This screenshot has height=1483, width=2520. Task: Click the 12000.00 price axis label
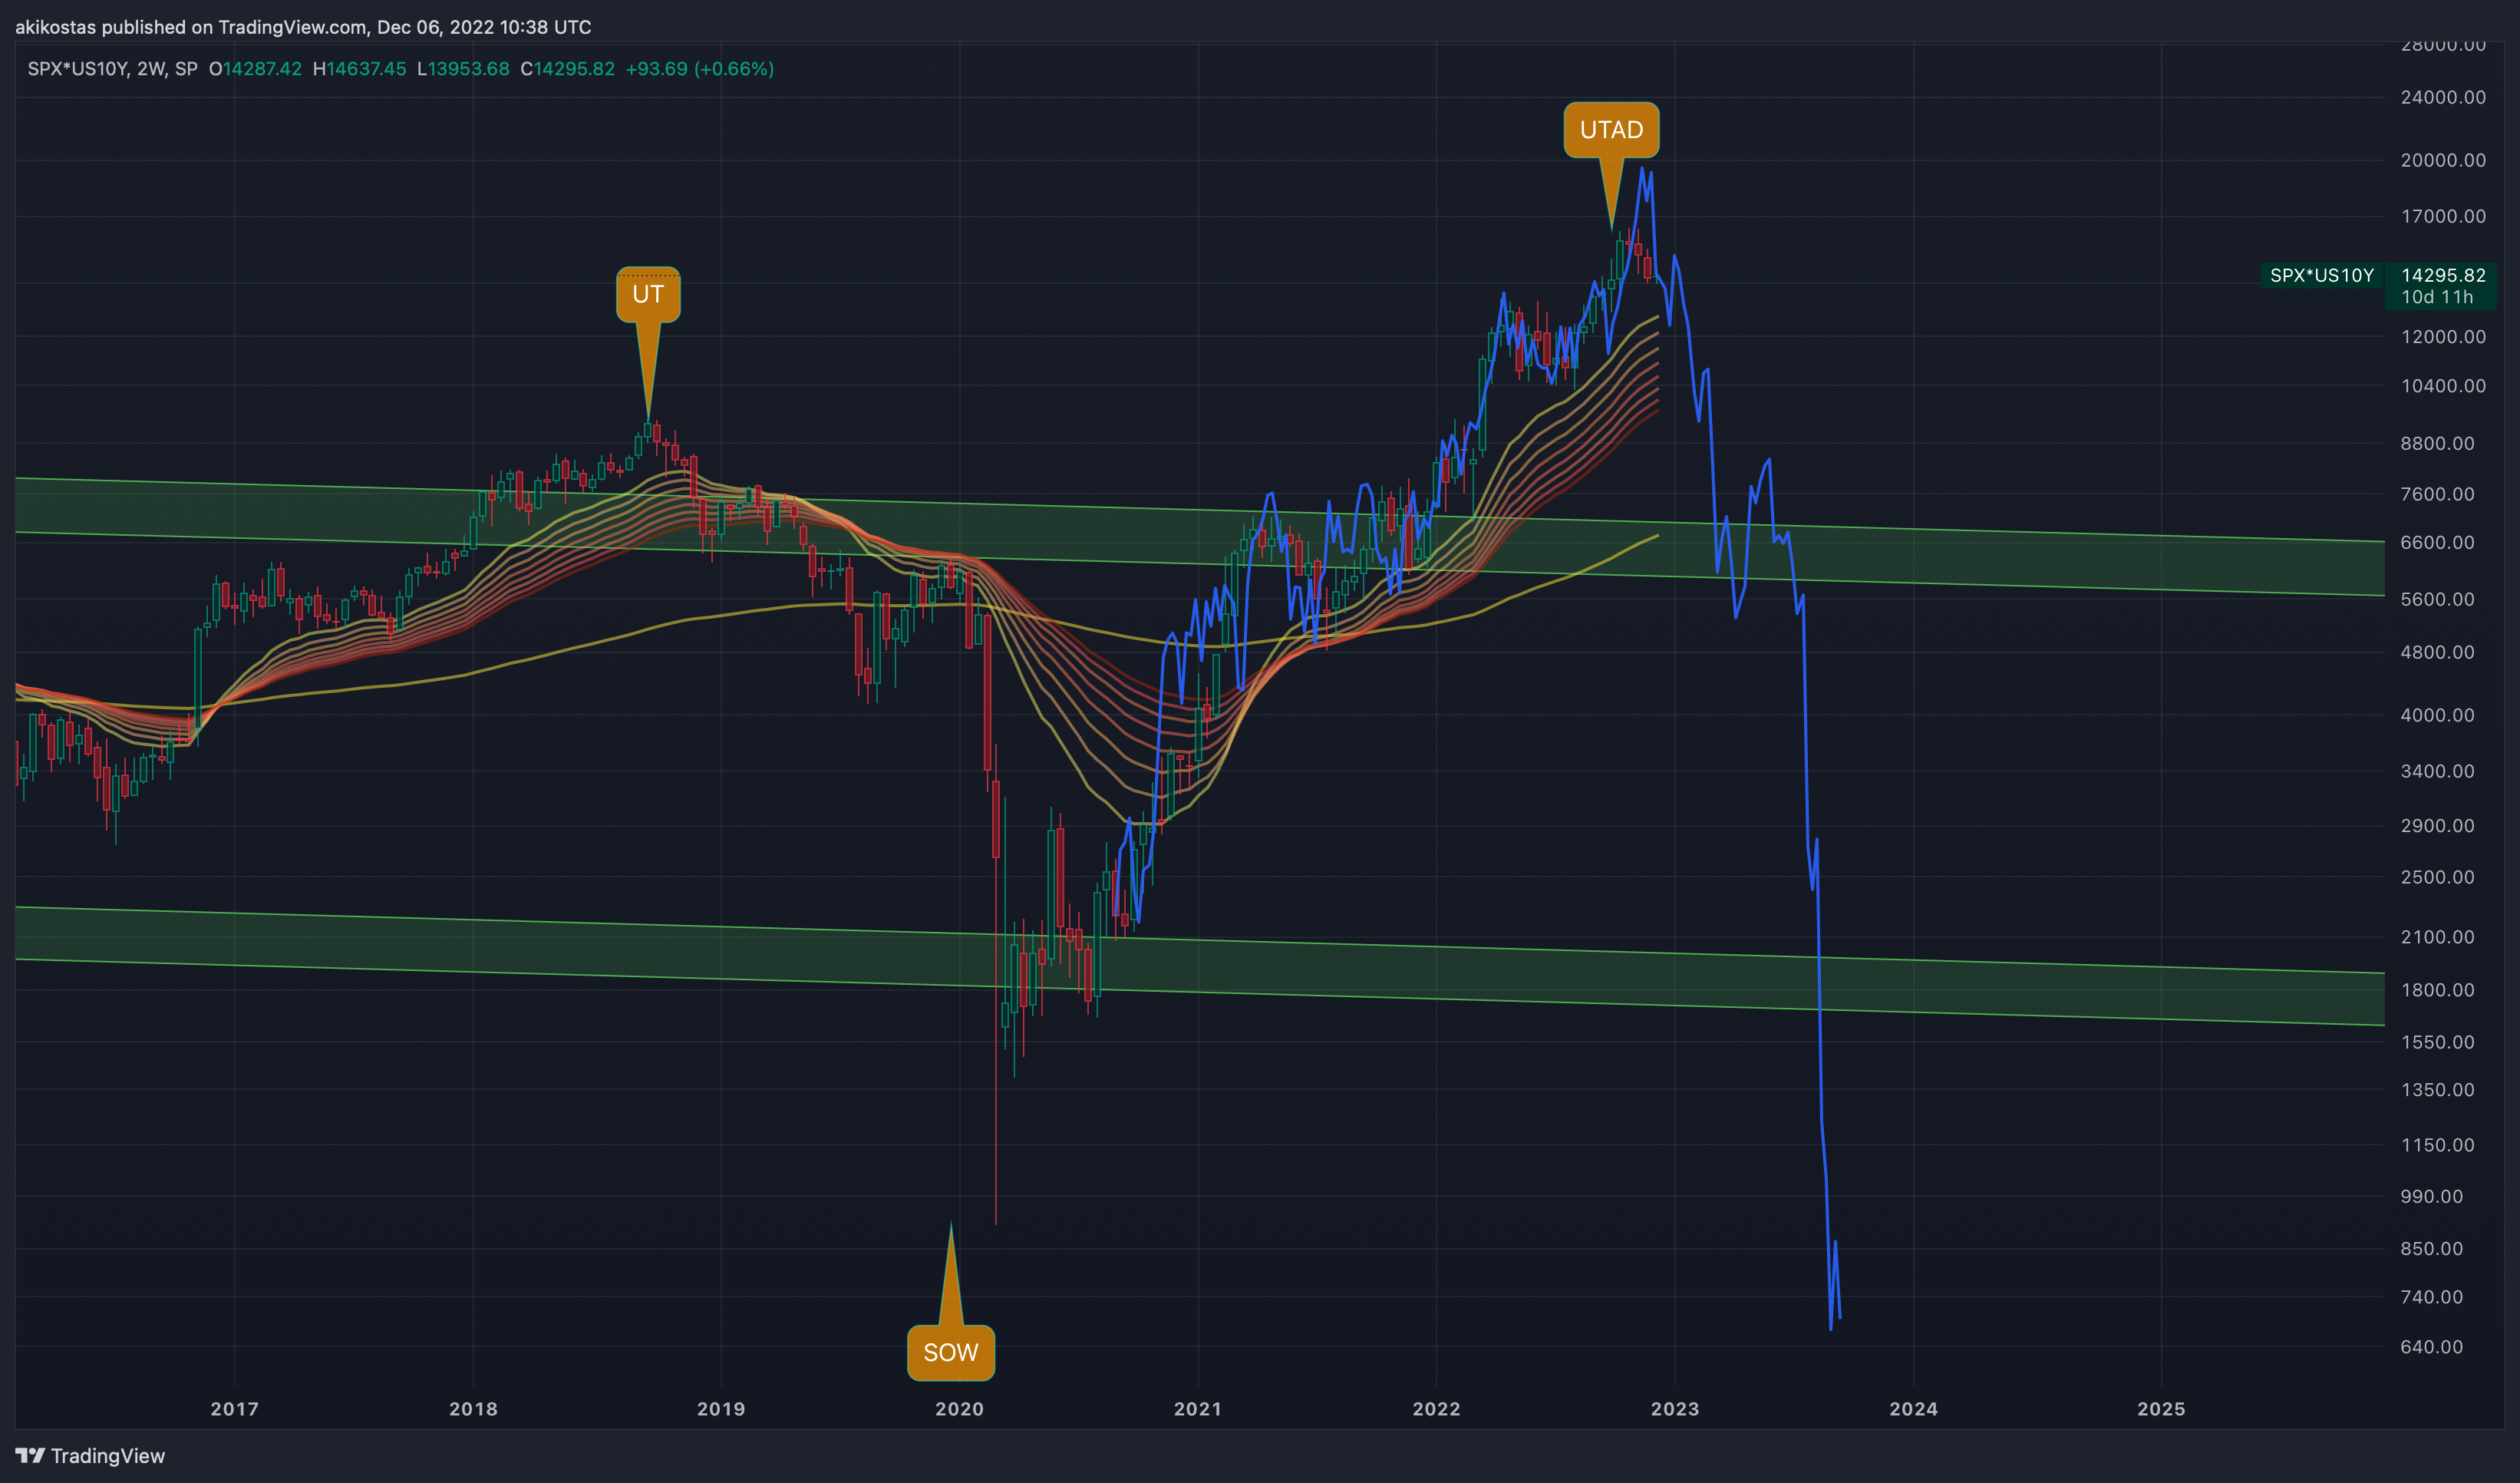(x=2443, y=336)
